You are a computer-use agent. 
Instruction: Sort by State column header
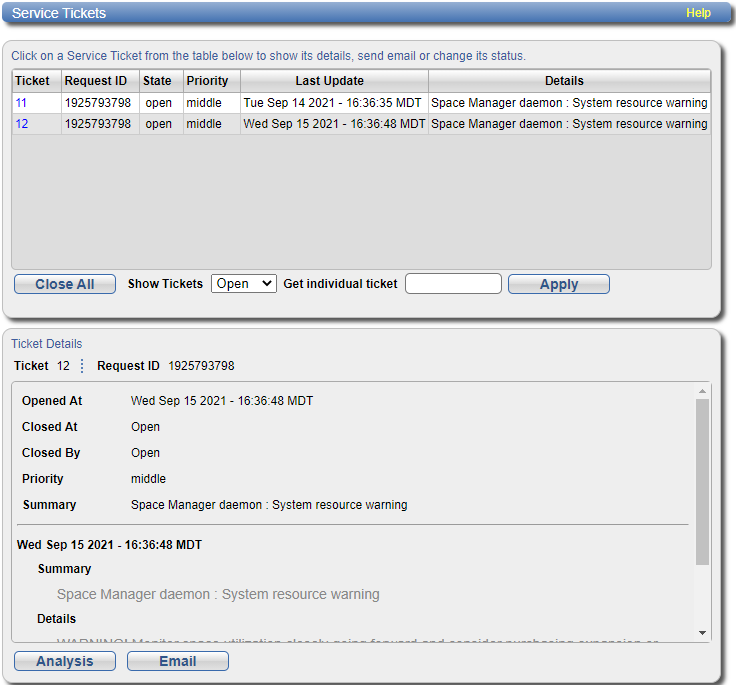coord(157,81)
